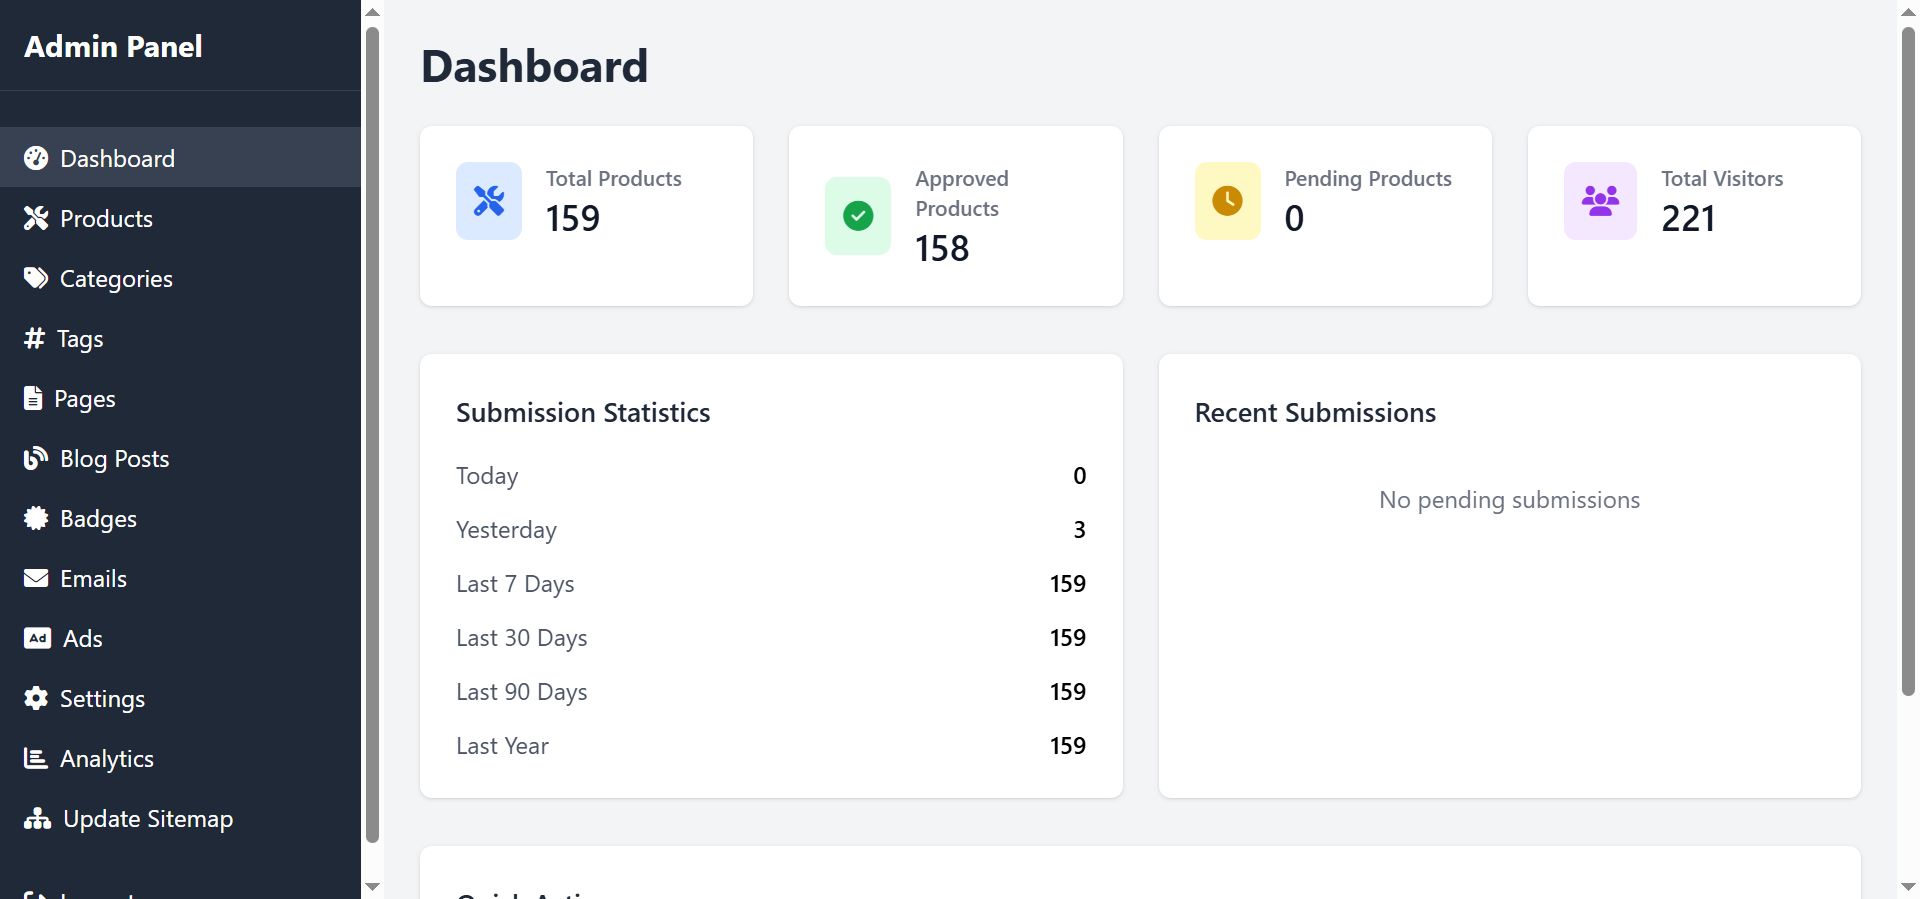Click the Blog Posts icon in sidebar
Image resolution: width=1920 pixels, height=899 pixels.
click(36, 458)
